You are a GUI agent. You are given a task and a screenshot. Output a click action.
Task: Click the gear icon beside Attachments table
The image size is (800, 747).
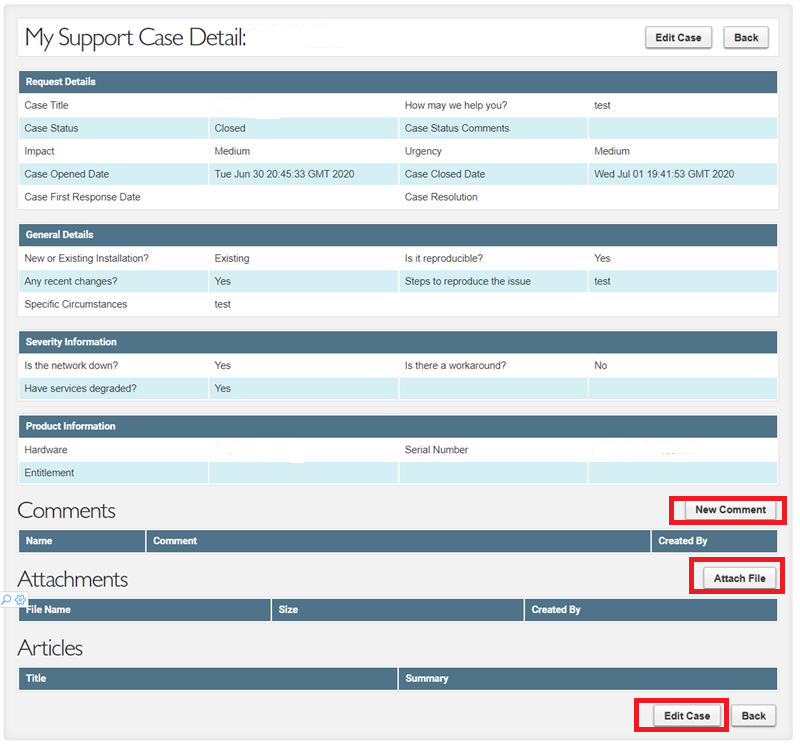(x=20, y=600)
